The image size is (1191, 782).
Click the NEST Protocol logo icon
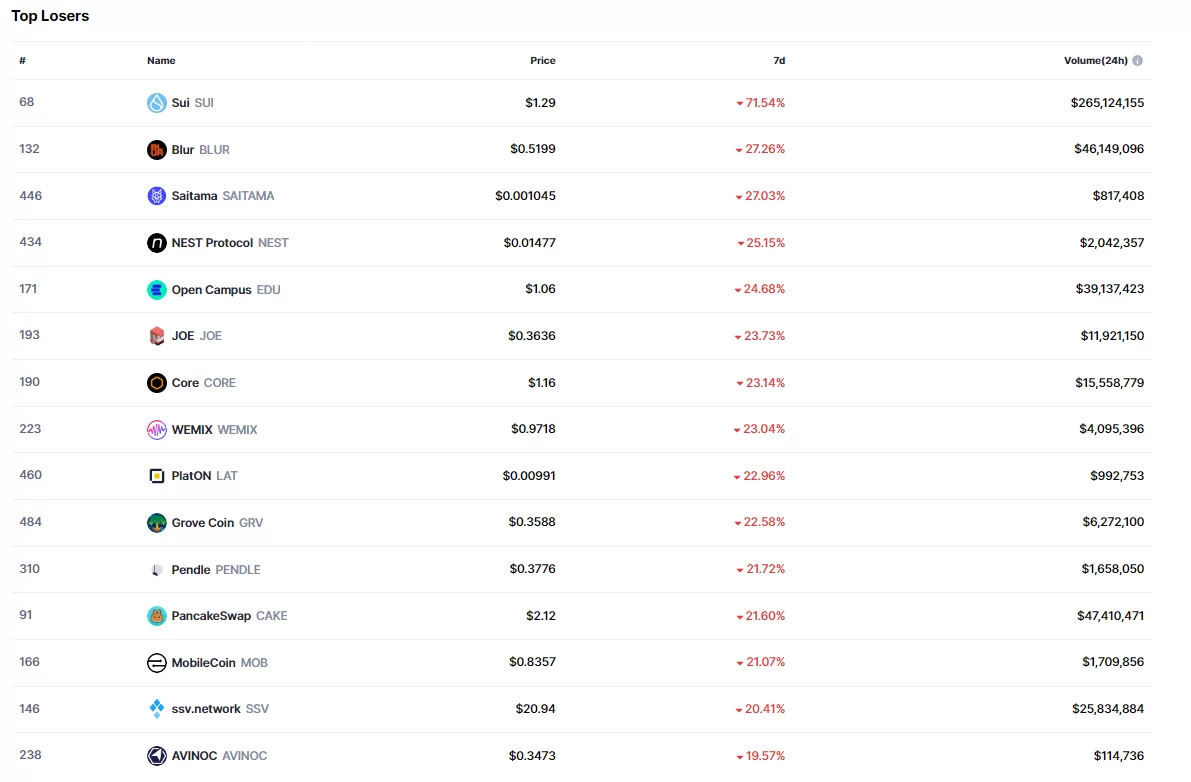point(156,243)
